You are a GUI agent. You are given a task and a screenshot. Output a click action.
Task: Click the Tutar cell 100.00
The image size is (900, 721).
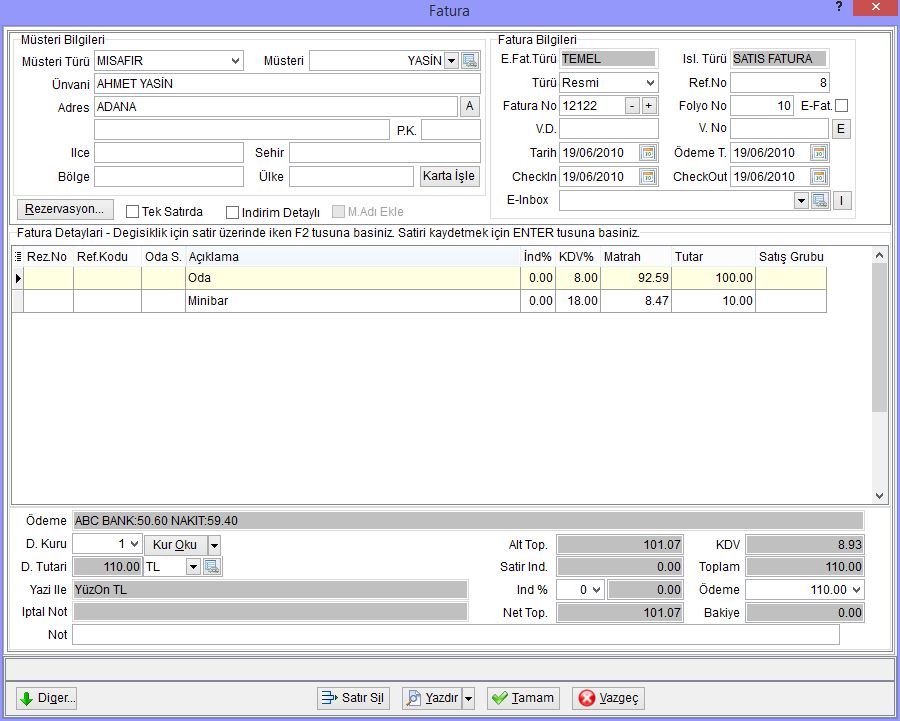713,278
